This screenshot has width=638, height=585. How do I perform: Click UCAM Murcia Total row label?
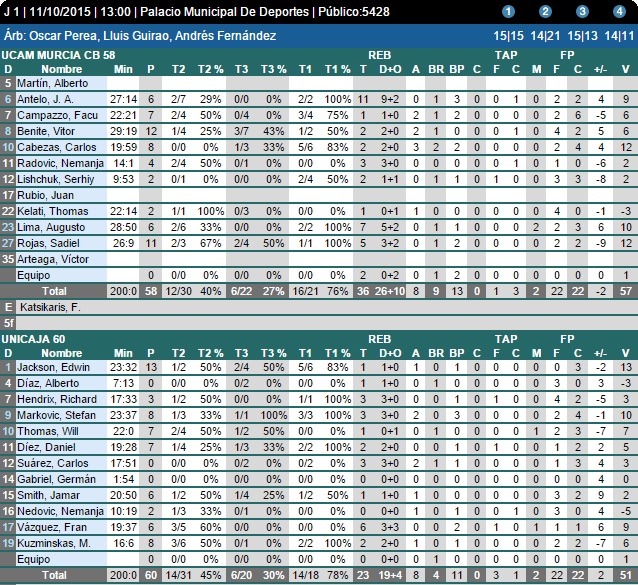coord(55,291)
